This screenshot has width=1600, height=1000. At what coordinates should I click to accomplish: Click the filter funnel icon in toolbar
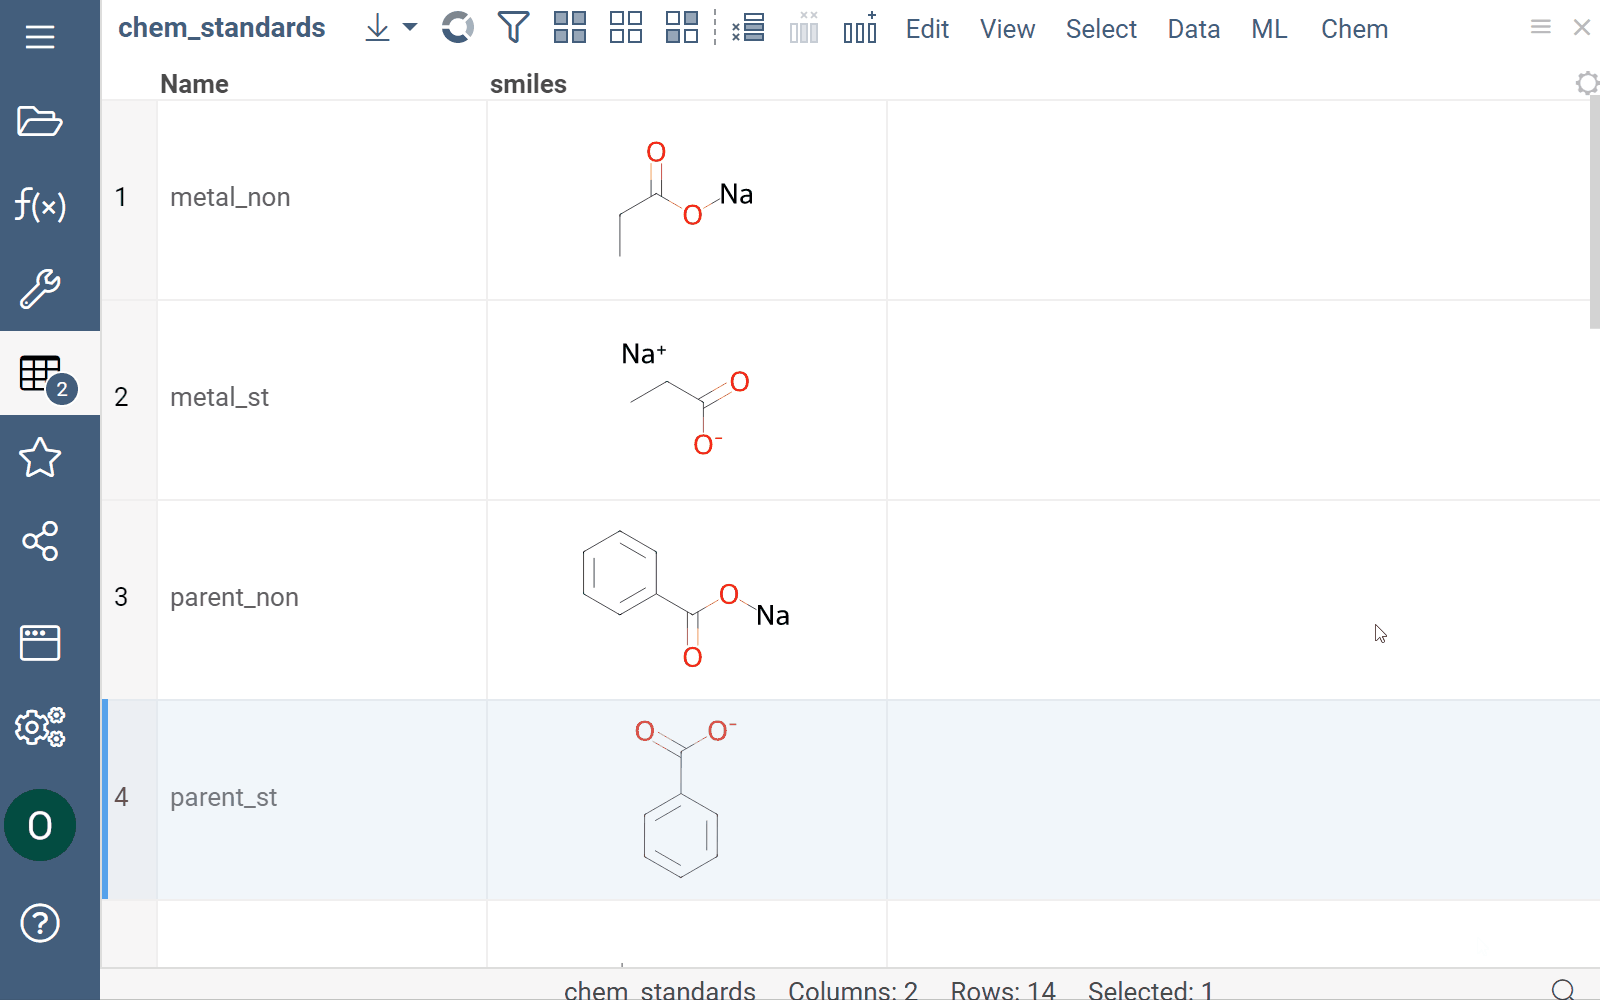513,28
